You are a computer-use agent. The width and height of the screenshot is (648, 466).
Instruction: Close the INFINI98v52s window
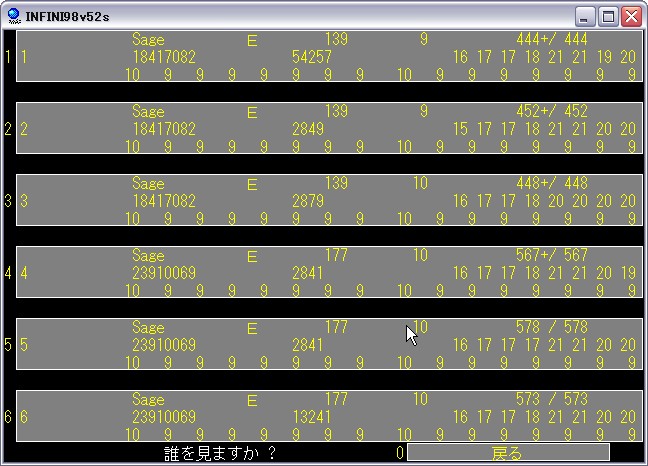(631, 17)
